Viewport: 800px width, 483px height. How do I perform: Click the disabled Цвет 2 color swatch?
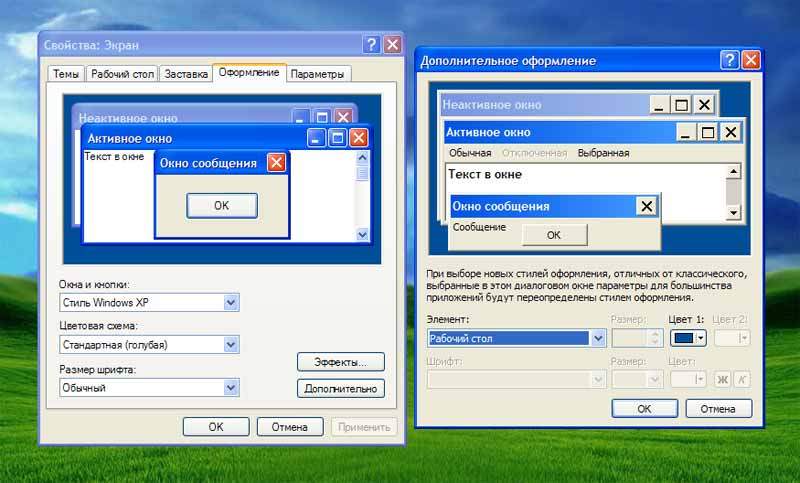pos(732,338)
